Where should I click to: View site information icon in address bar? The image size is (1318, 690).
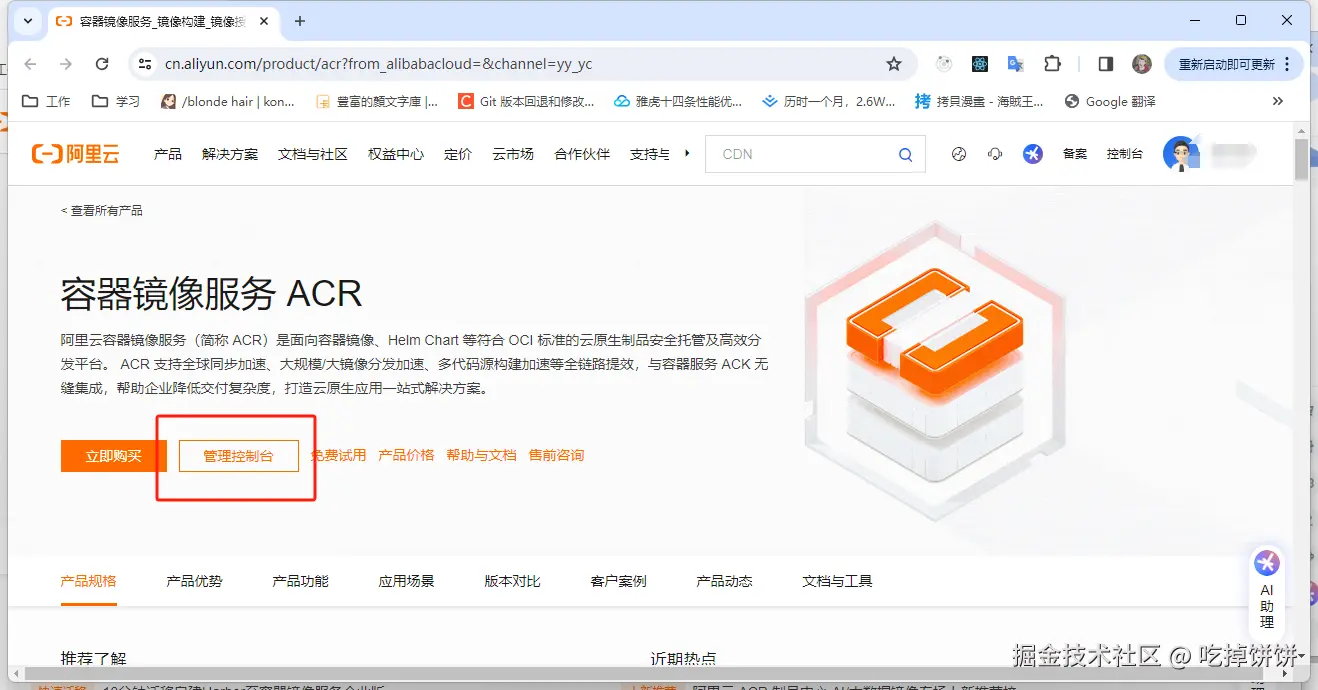click(x=145, y=64)
